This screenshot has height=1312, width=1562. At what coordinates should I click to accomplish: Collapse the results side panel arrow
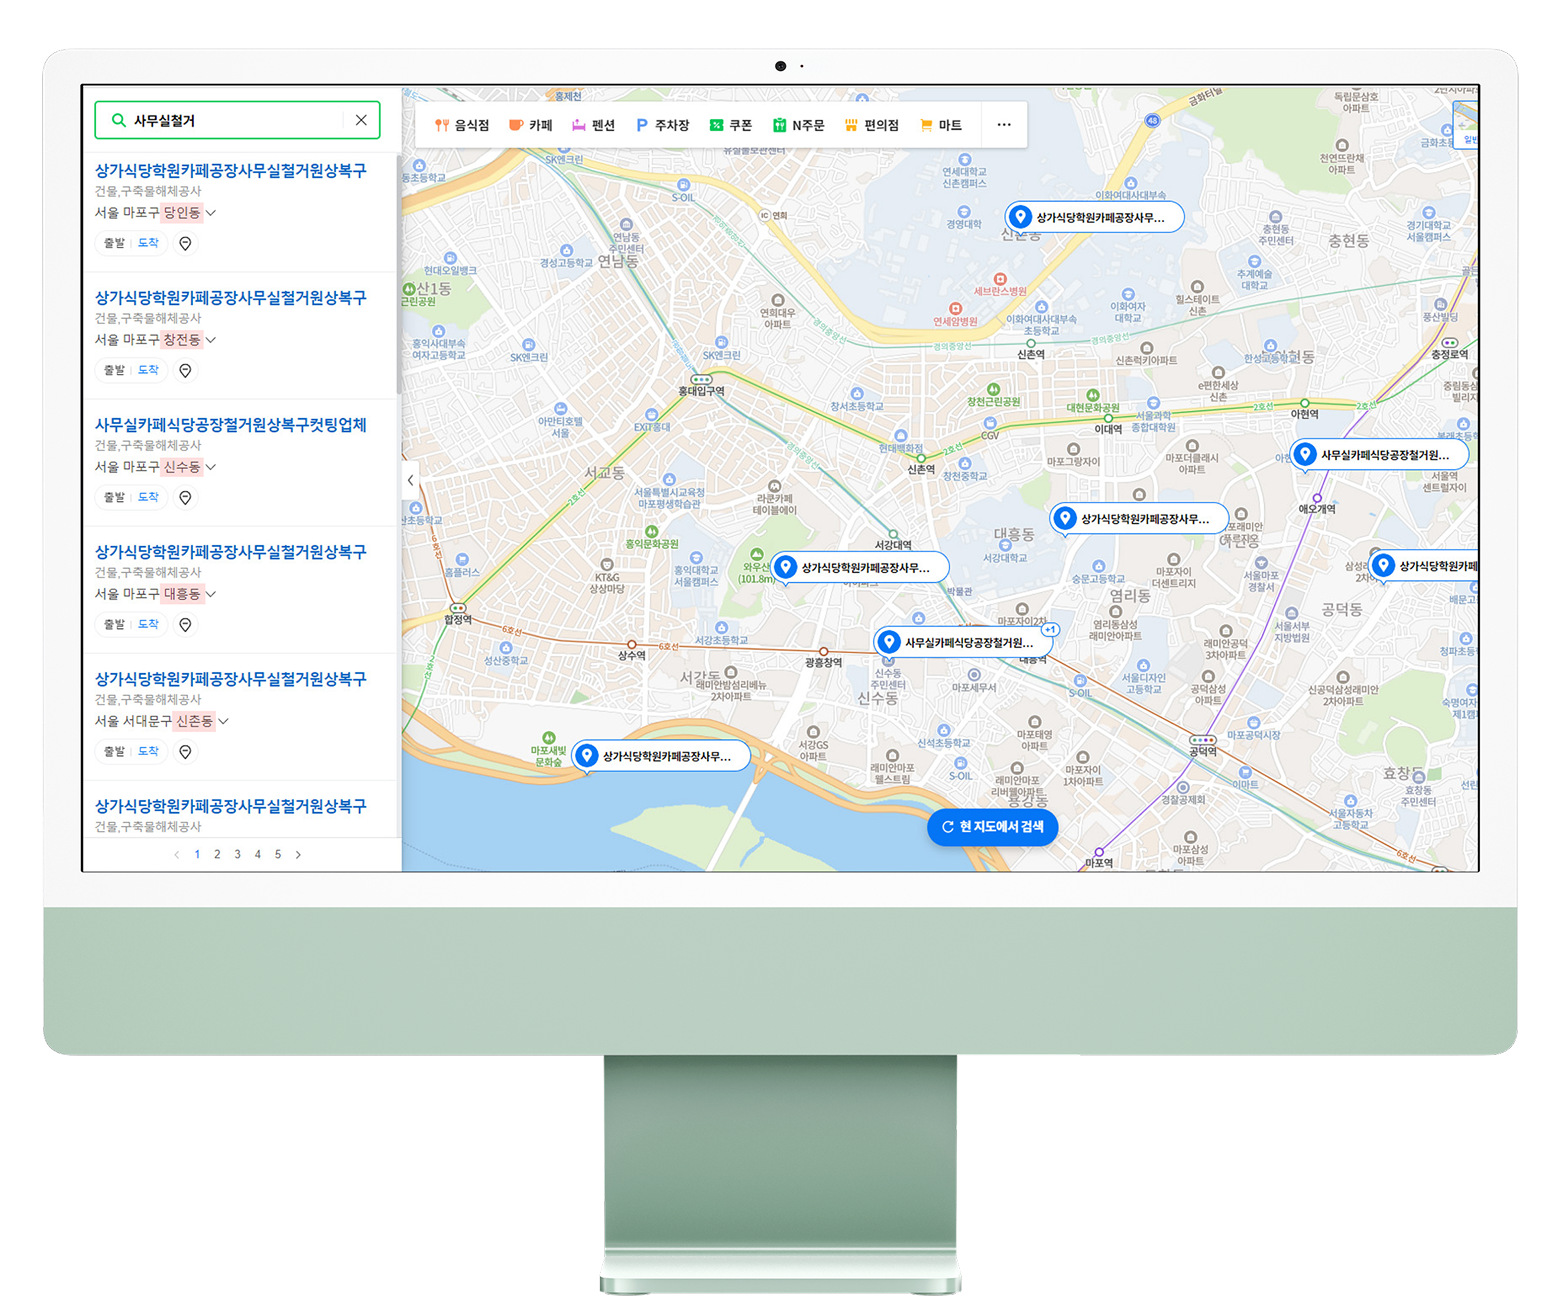(410, 480)
